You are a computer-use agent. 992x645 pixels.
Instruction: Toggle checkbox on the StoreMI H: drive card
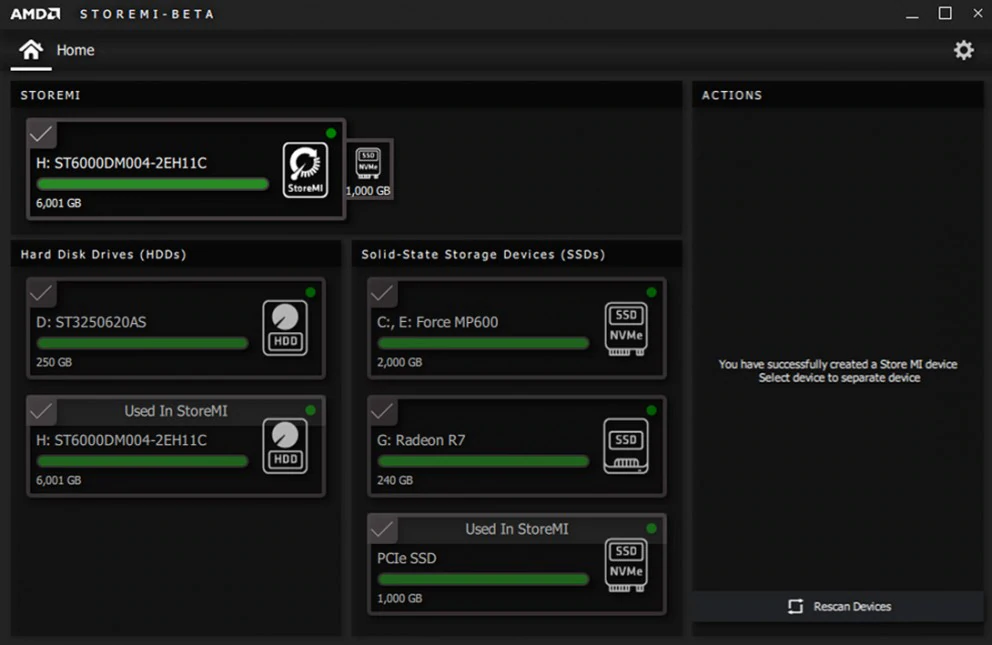42,133
